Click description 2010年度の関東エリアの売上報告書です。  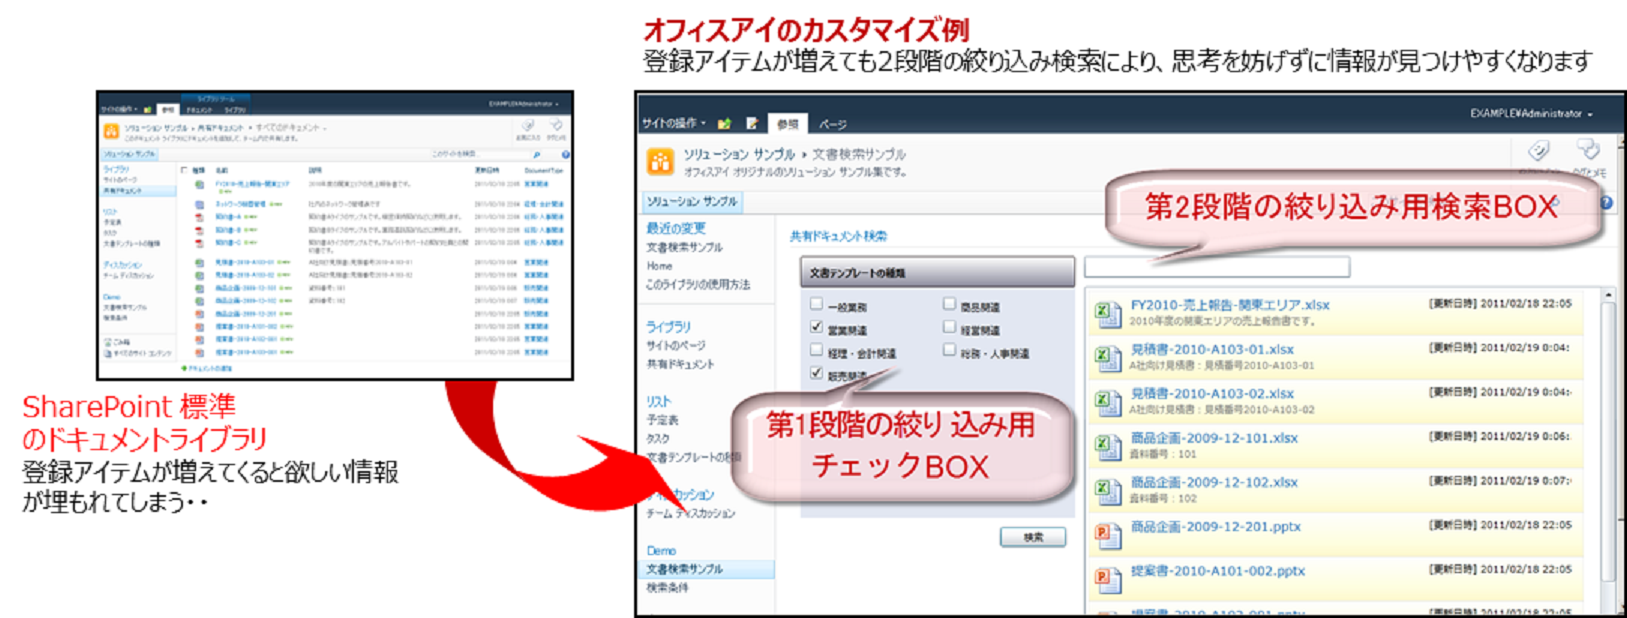1222,322
